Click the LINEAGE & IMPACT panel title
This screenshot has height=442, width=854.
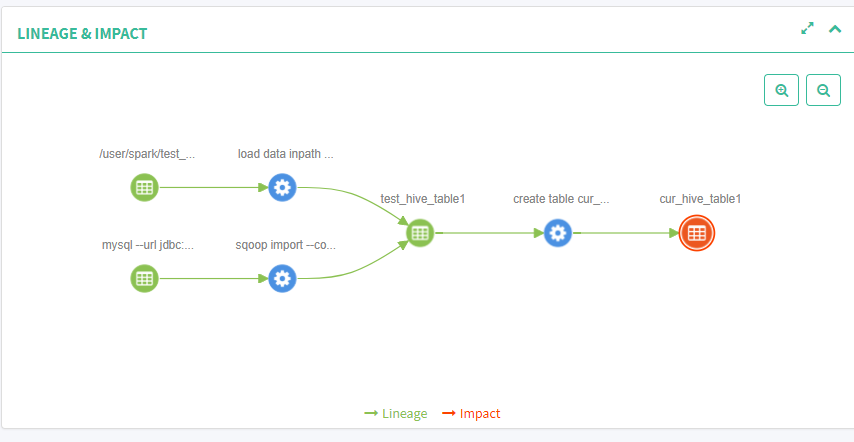[x=82, y=34]
